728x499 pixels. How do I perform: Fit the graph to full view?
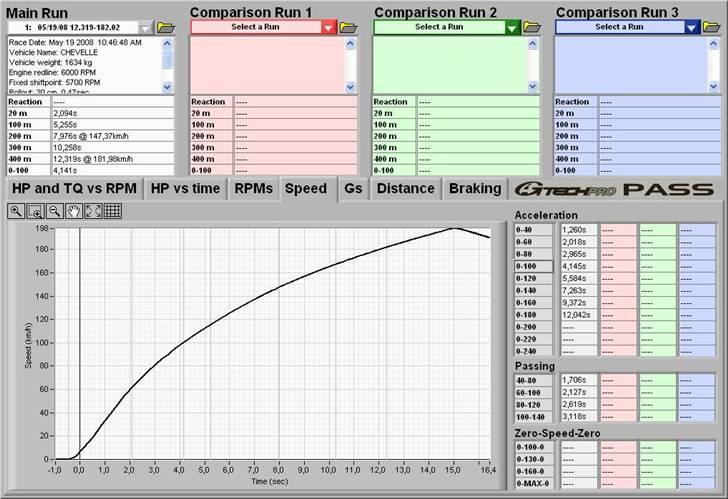(93, 211)
